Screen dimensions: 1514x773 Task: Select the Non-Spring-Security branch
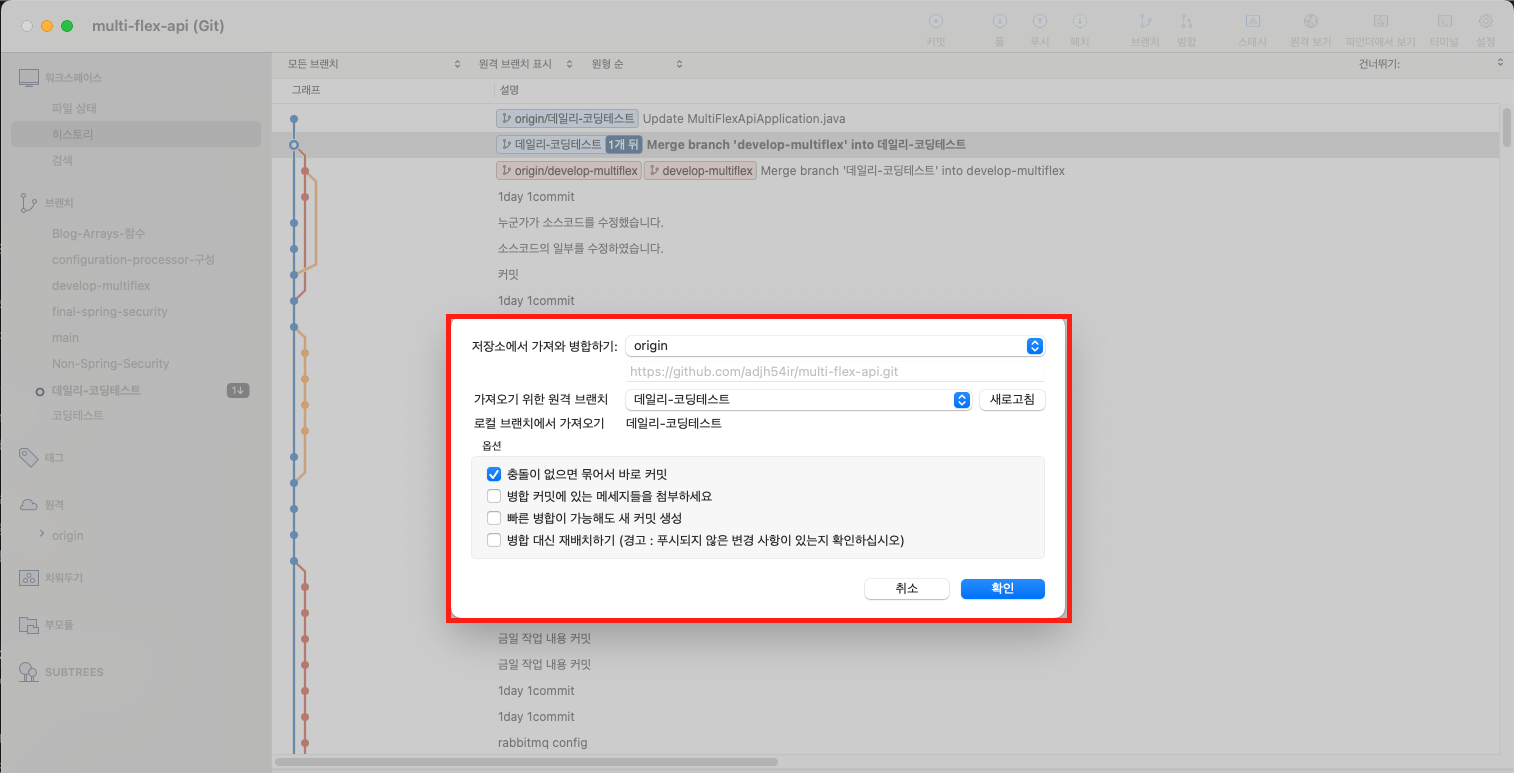click(111, 364)
